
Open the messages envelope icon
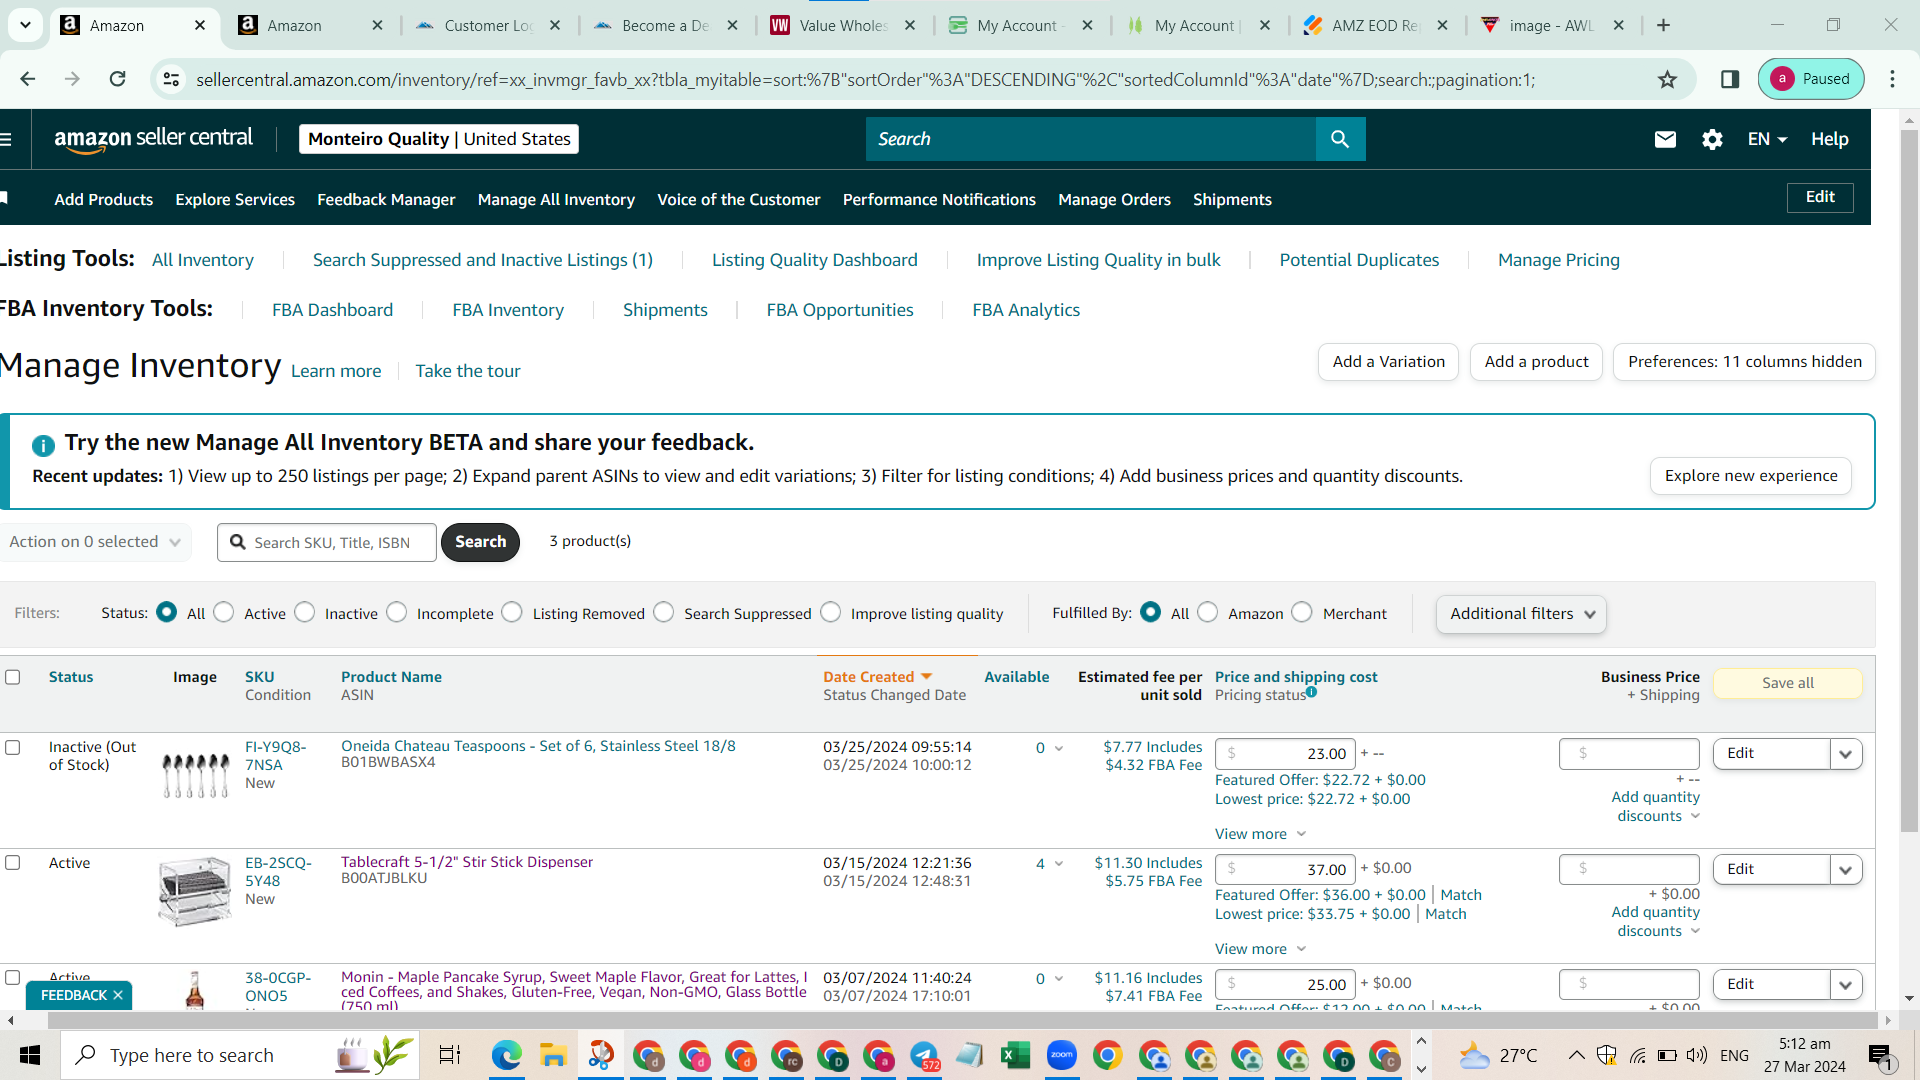point(1665,139)
